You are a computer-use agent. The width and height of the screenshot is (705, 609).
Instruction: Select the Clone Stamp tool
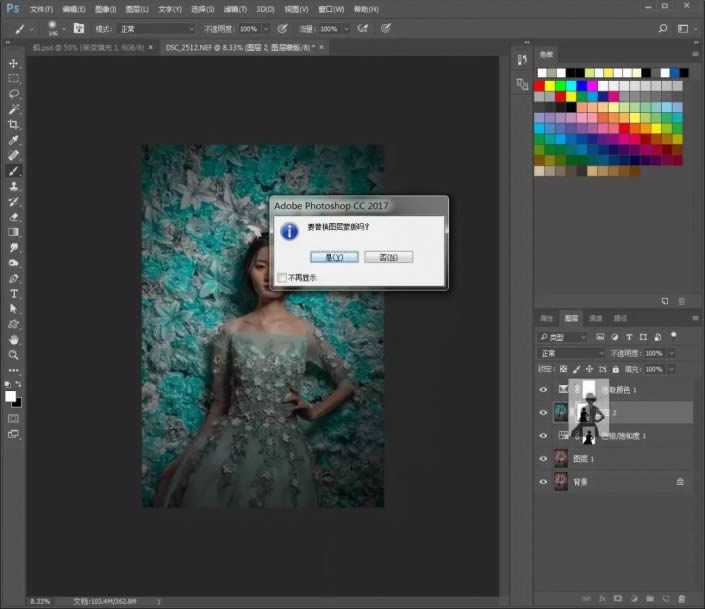click(x=14, y=186)
